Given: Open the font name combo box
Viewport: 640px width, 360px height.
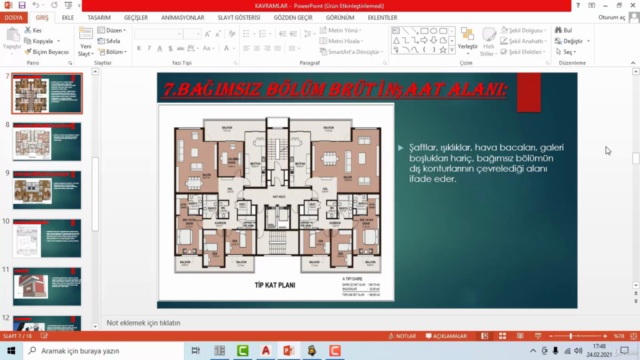Looking at the screenshot, I should (x=158, y=34).
